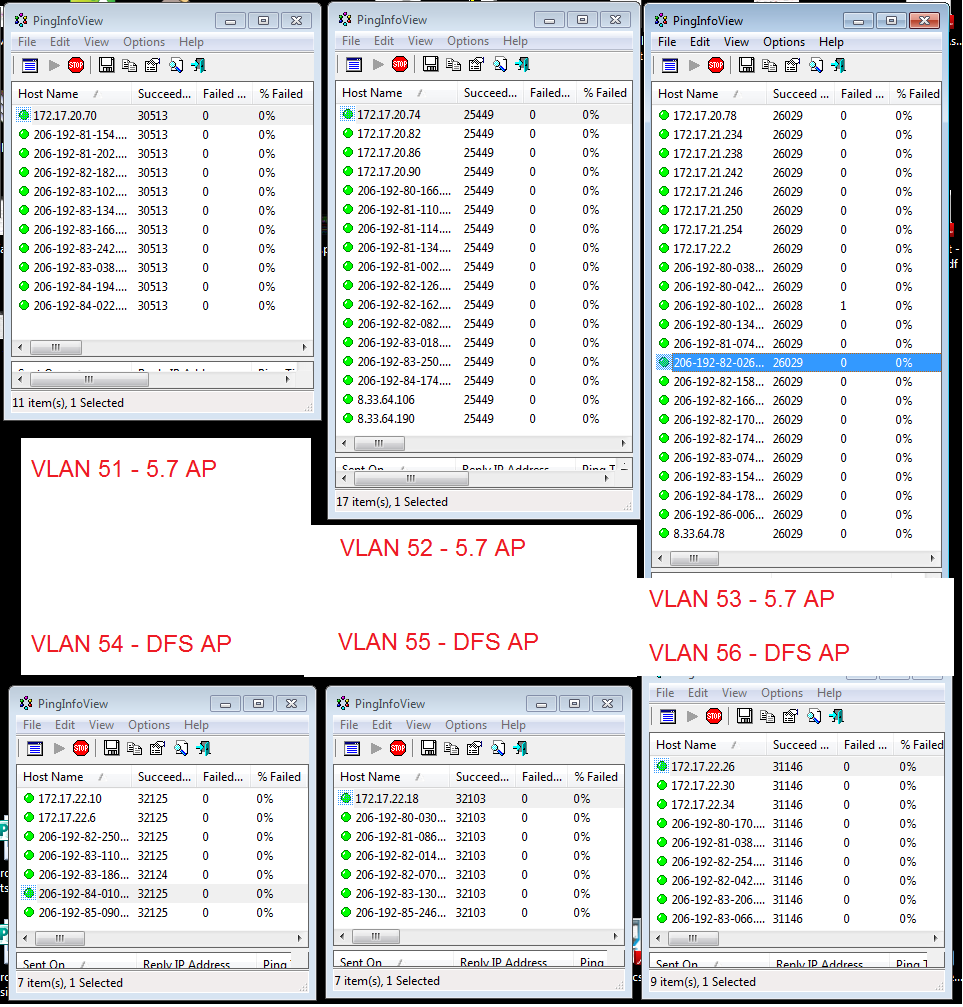The height and width of the screenshot is (1007, 963).
Task: Open the View menu in the VLAN 56 window
Action: point(734,692)
